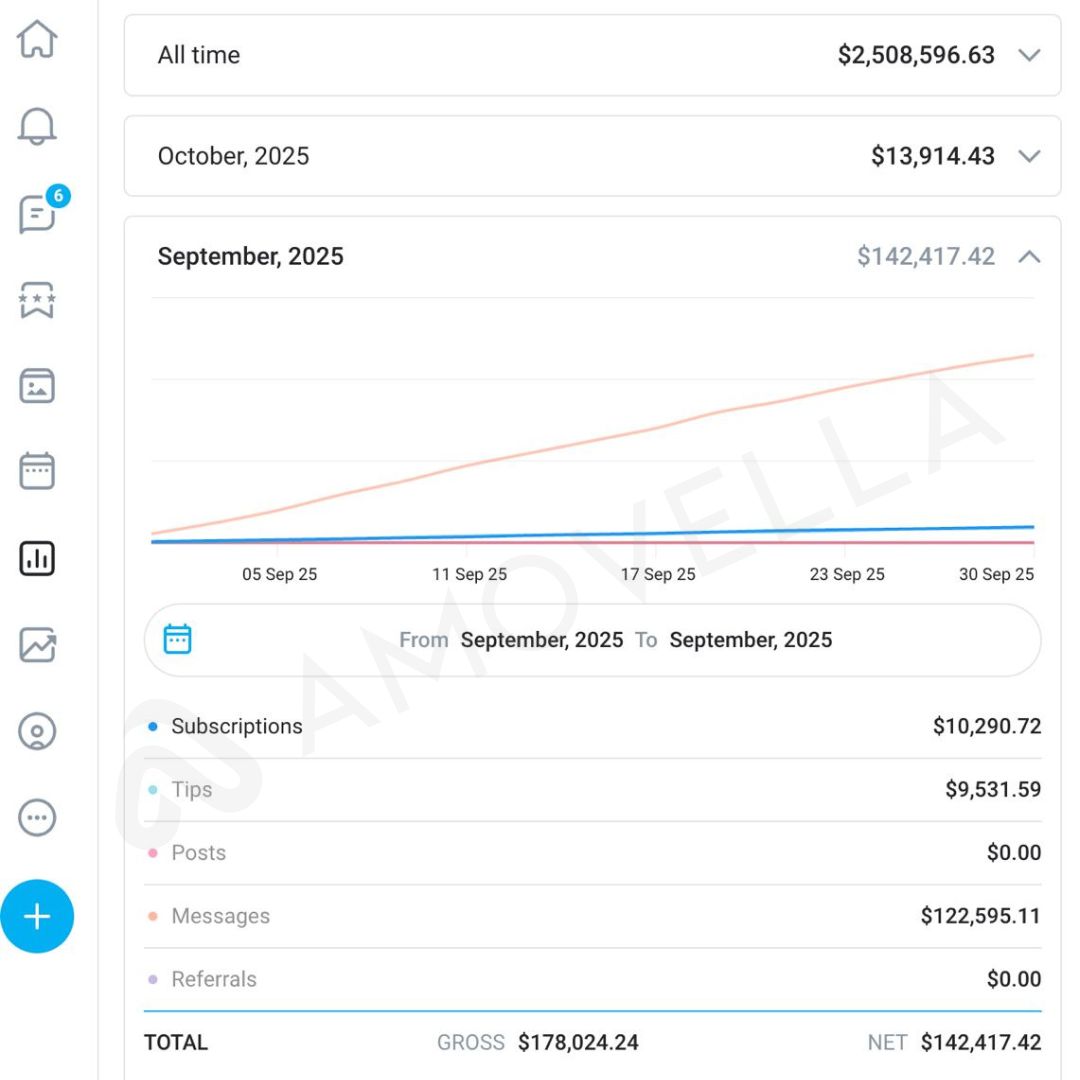
Task: Open the Statements bar chart icon
Action: (37, 559)
